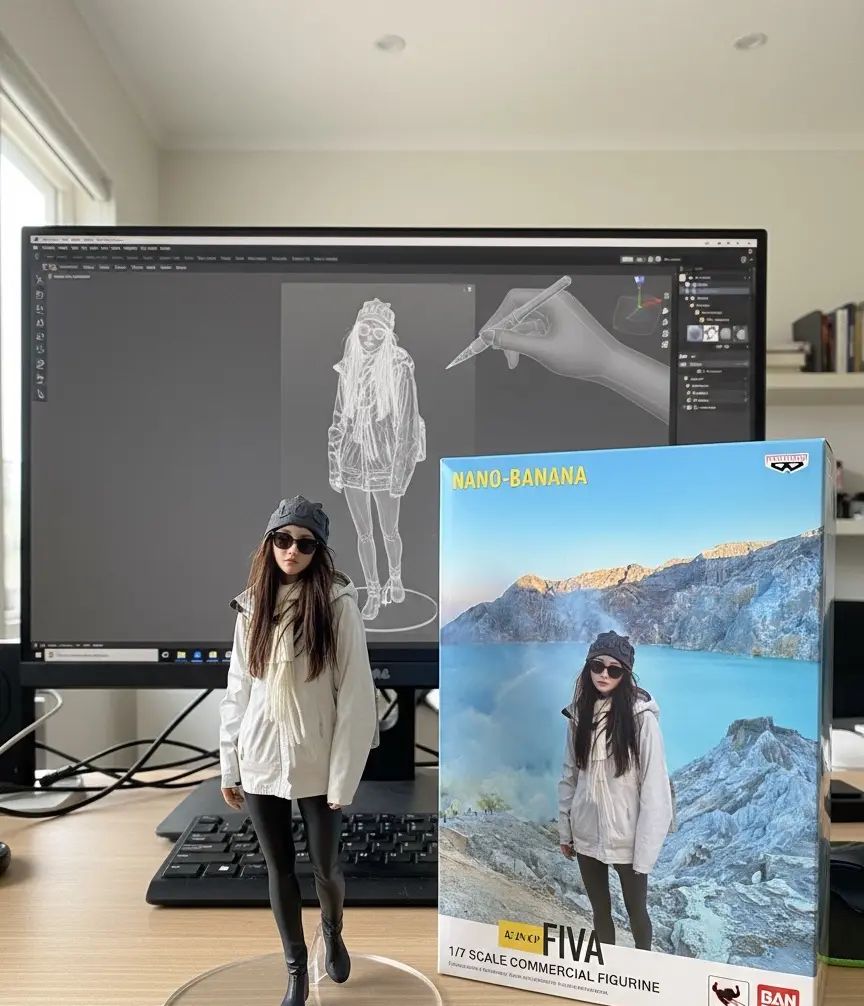Open the dropdown arrow at the panel header

[751, 259]
